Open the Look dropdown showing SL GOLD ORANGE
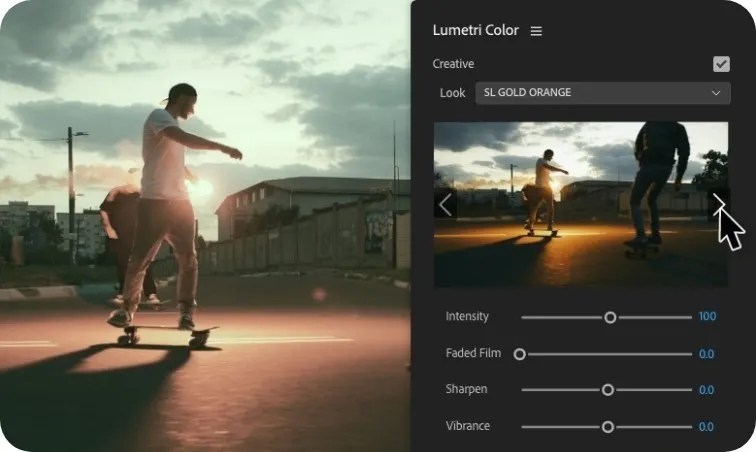This screenshot has width=756, height=452. pyautogui.click(x=603, y=93)
